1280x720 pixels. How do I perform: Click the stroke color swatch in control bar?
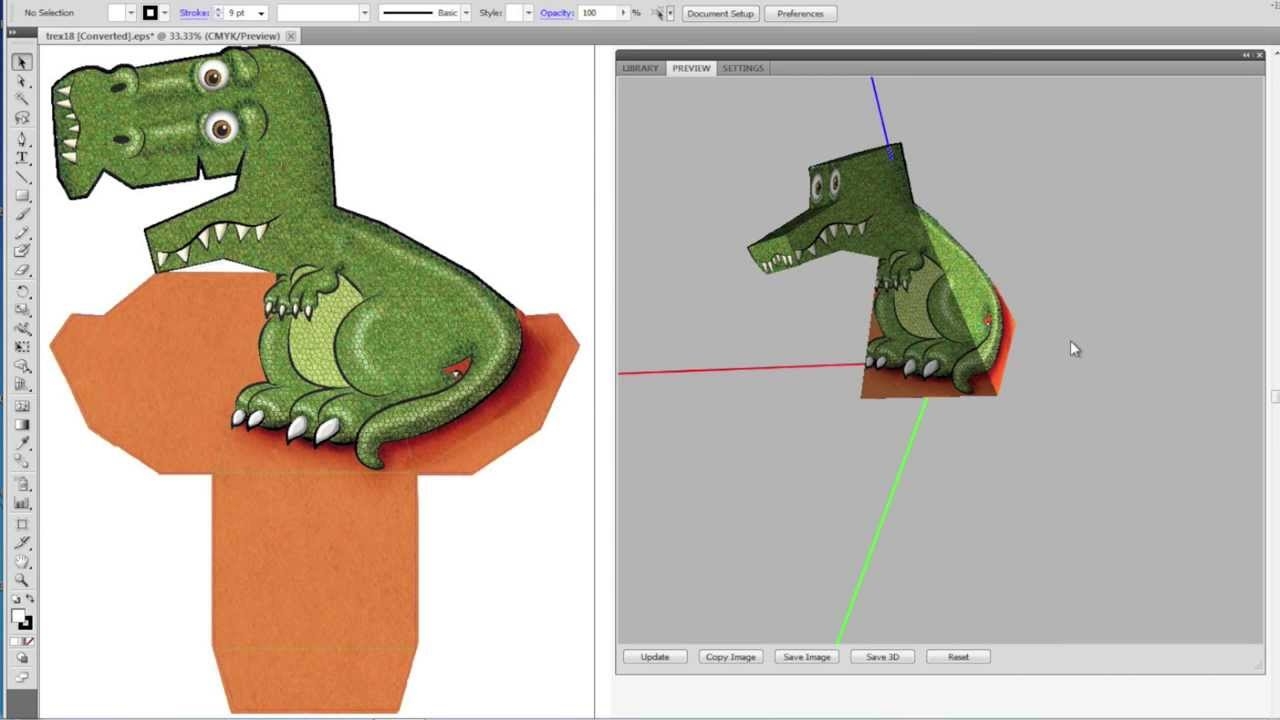150,13
